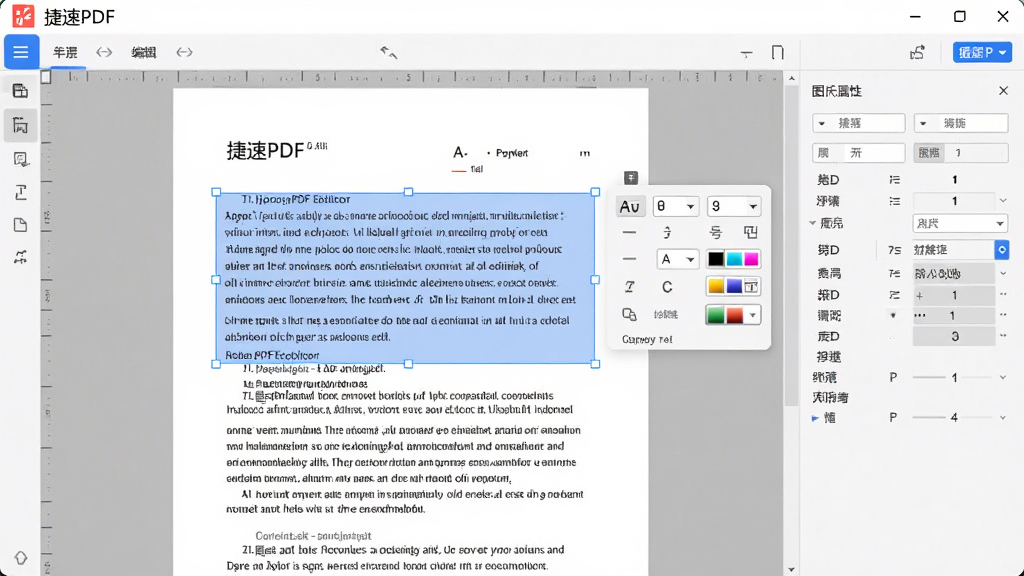The height and width of the screenshot is (576, 1024).
Task: Click the vertical scrollbar down arrow
Action: pyautogui.click(x=792, y=569)
